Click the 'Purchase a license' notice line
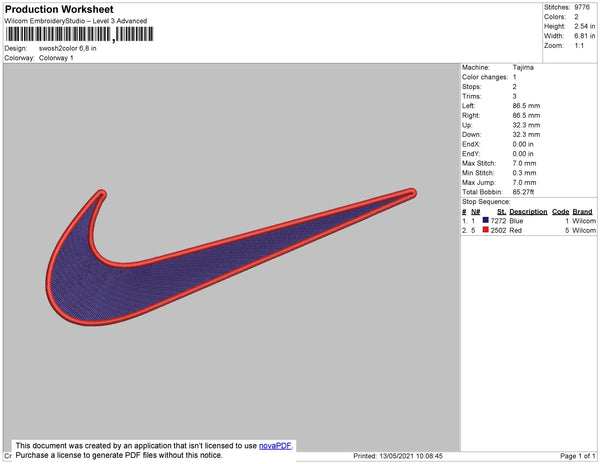Screen dimensions: 600x464 pos(119,455)
